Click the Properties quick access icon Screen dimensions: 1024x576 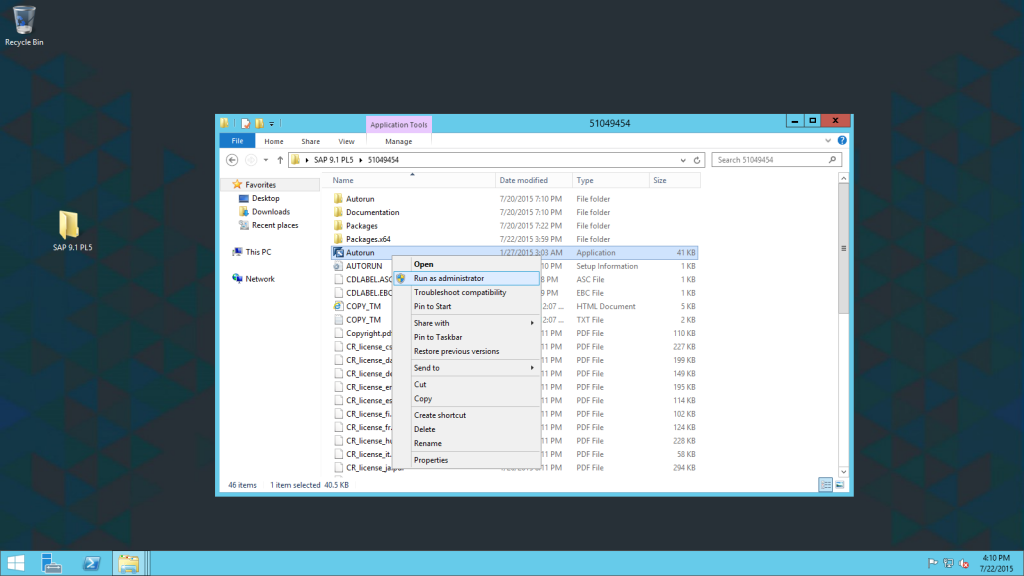(246, 123)
